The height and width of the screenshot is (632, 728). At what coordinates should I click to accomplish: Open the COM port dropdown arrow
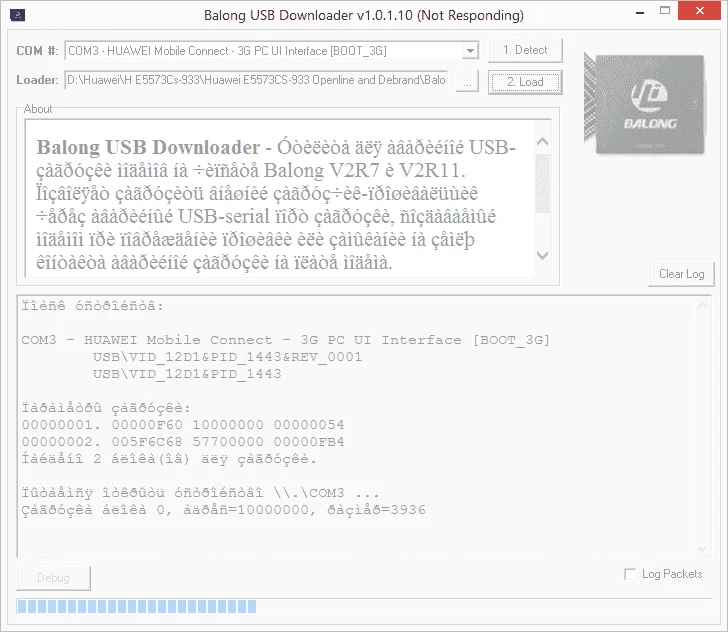(470, 50)
